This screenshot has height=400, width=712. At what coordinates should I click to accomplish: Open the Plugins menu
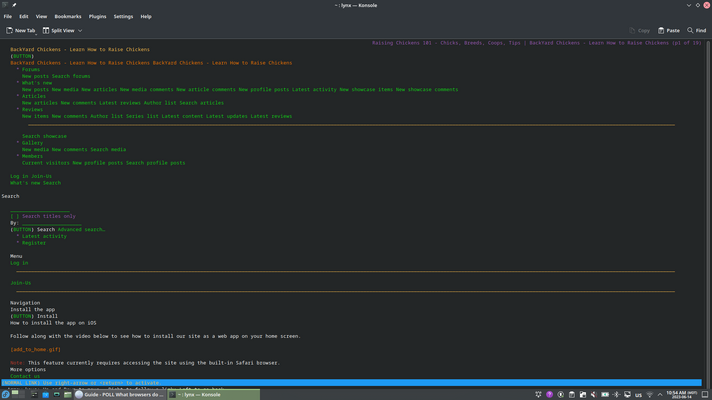[97, 16]
